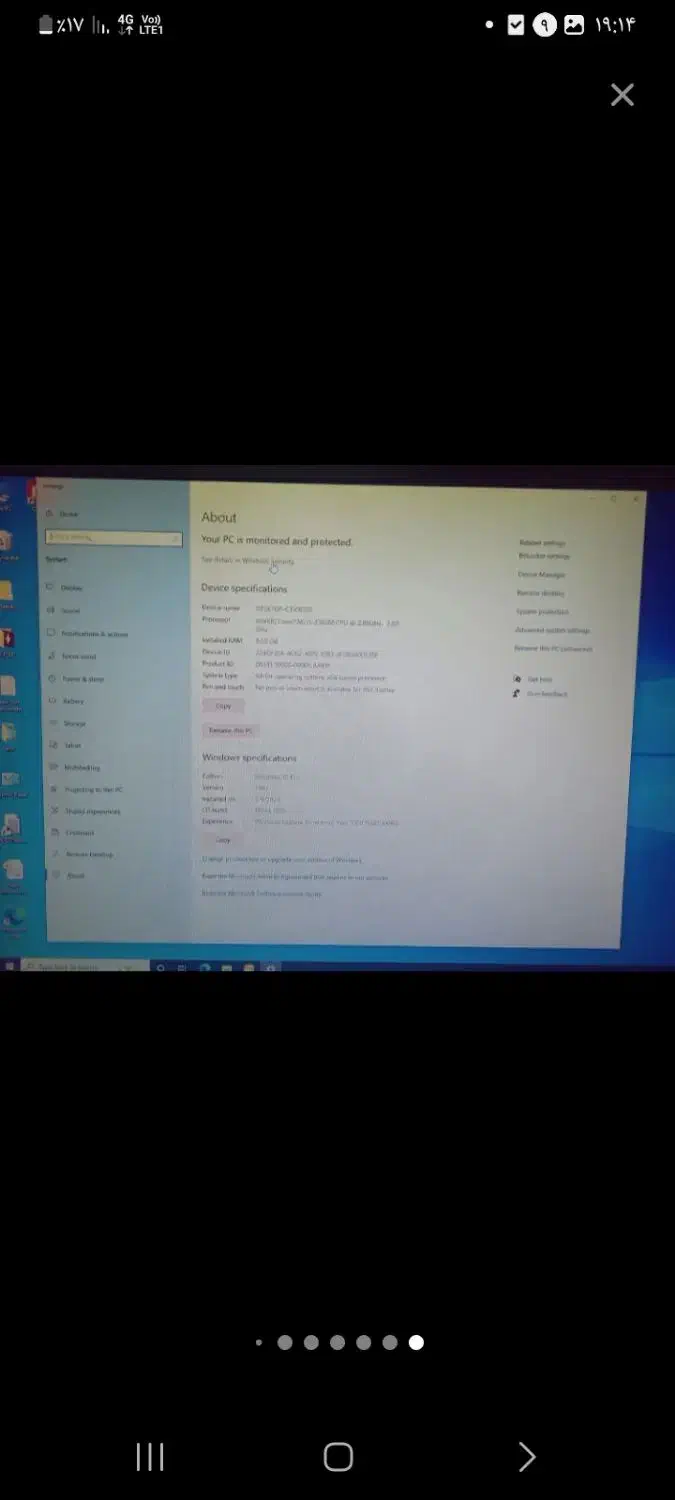Screen dimensions: 675x1500
Task: Select About in the sidebar
Action: tap(68, 875)
